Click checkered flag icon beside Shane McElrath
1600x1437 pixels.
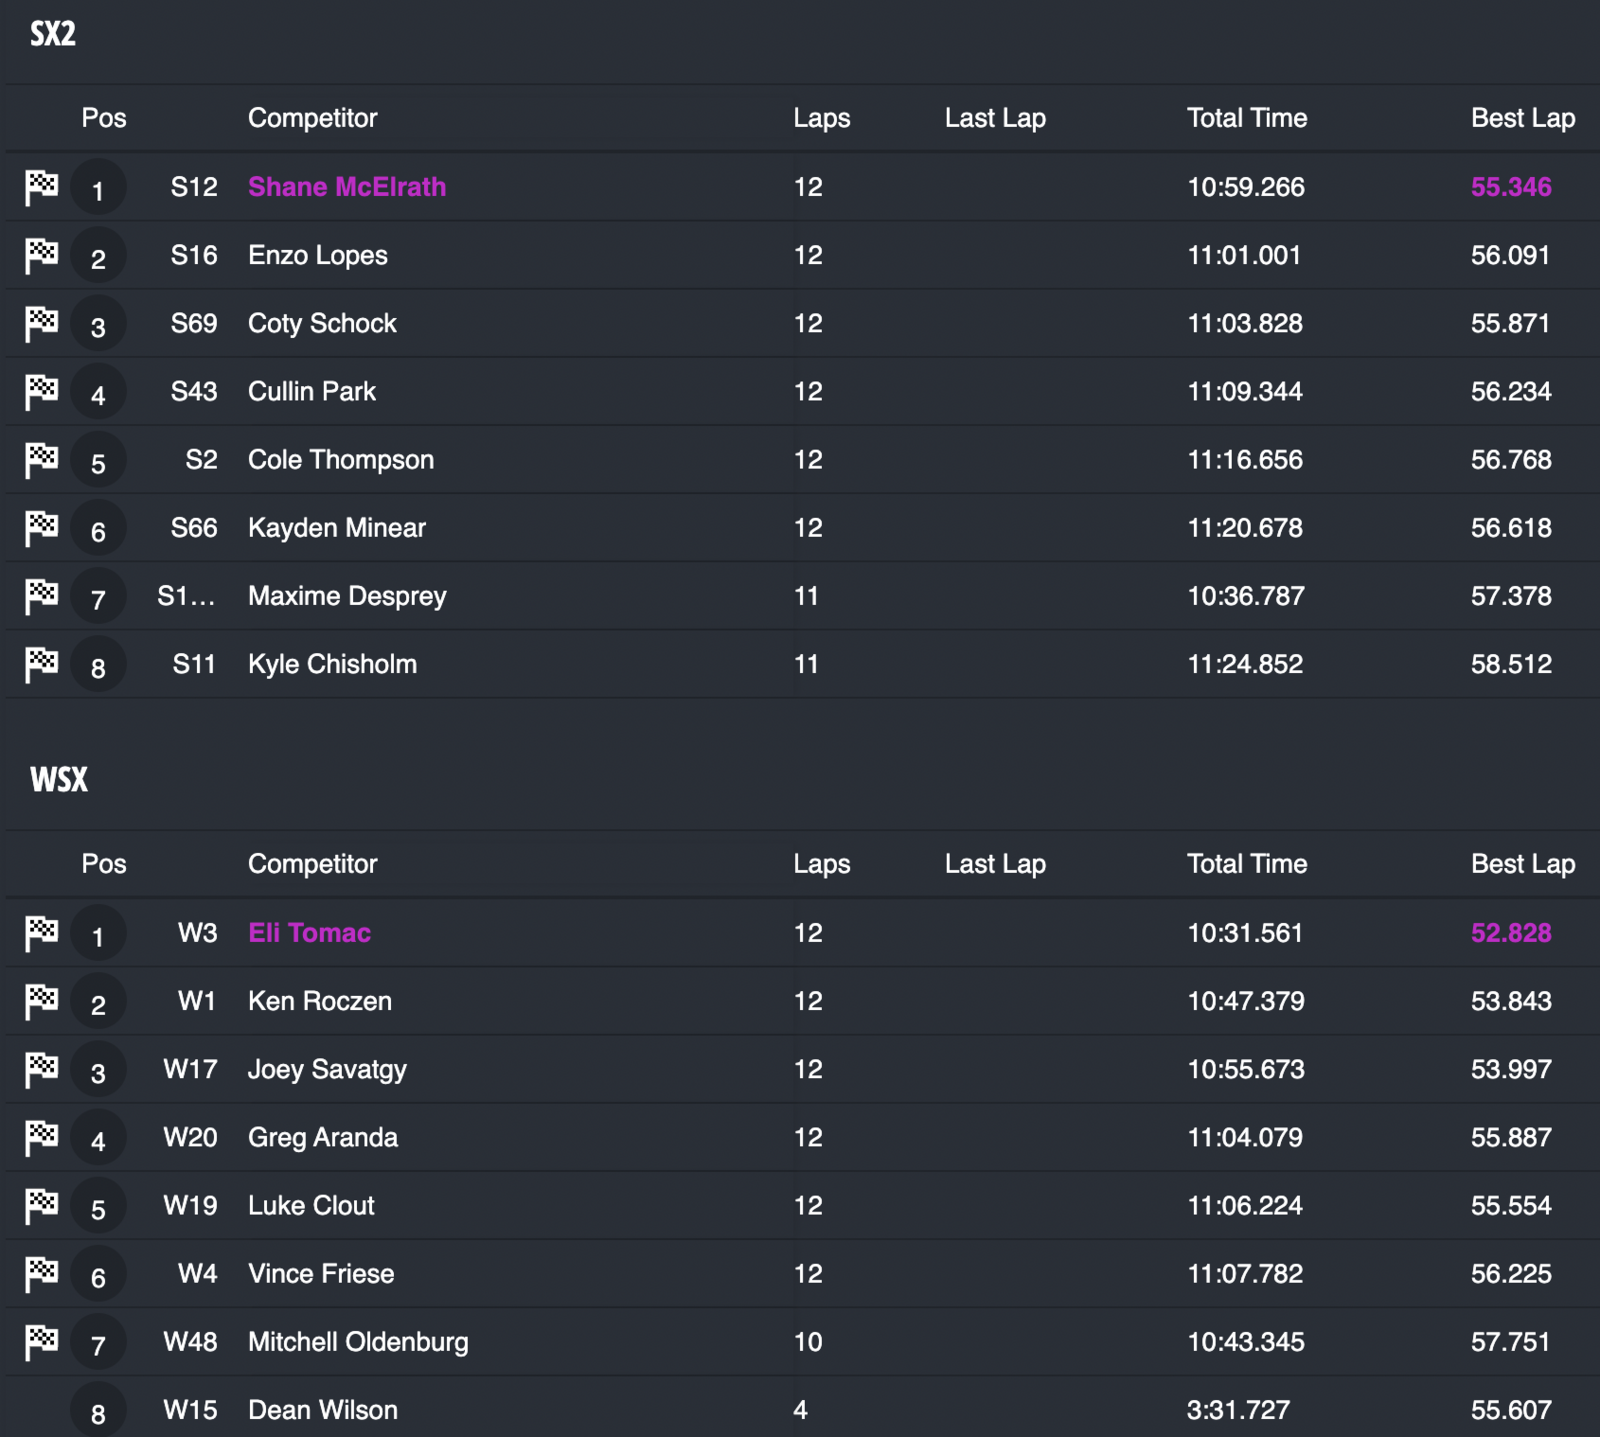(x=41, y=187)
